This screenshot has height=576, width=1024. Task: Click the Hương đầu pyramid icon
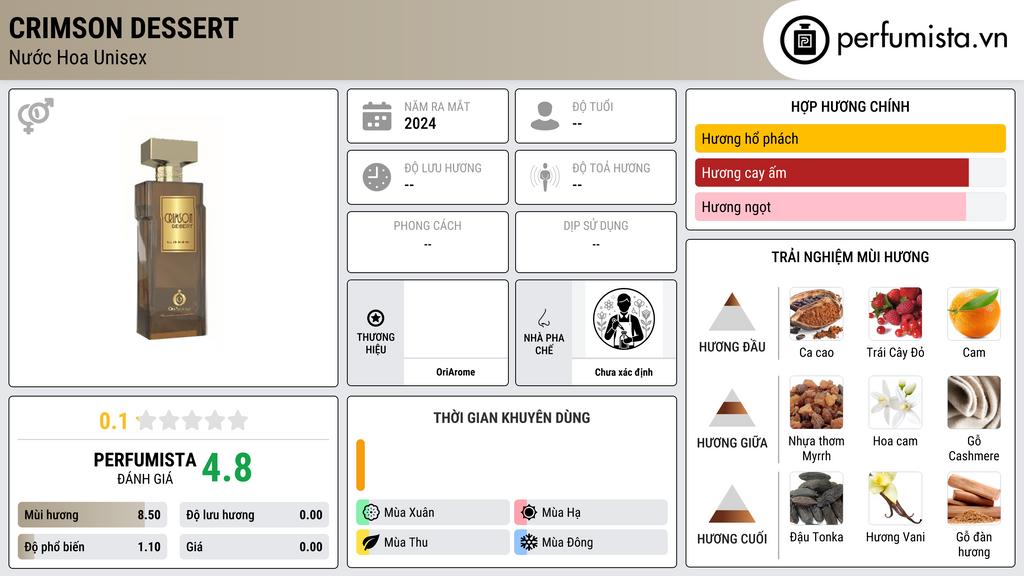pos(732,312)
